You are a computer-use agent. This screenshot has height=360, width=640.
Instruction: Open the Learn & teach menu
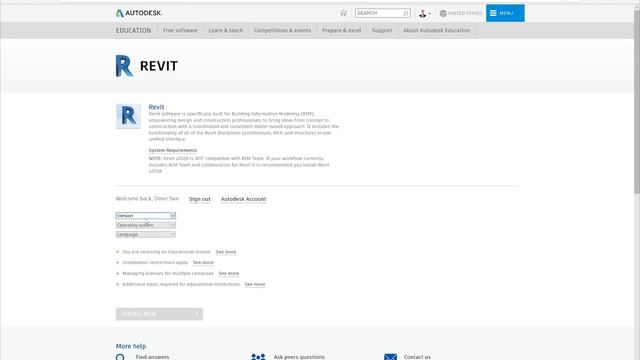[x=226, y=30]
